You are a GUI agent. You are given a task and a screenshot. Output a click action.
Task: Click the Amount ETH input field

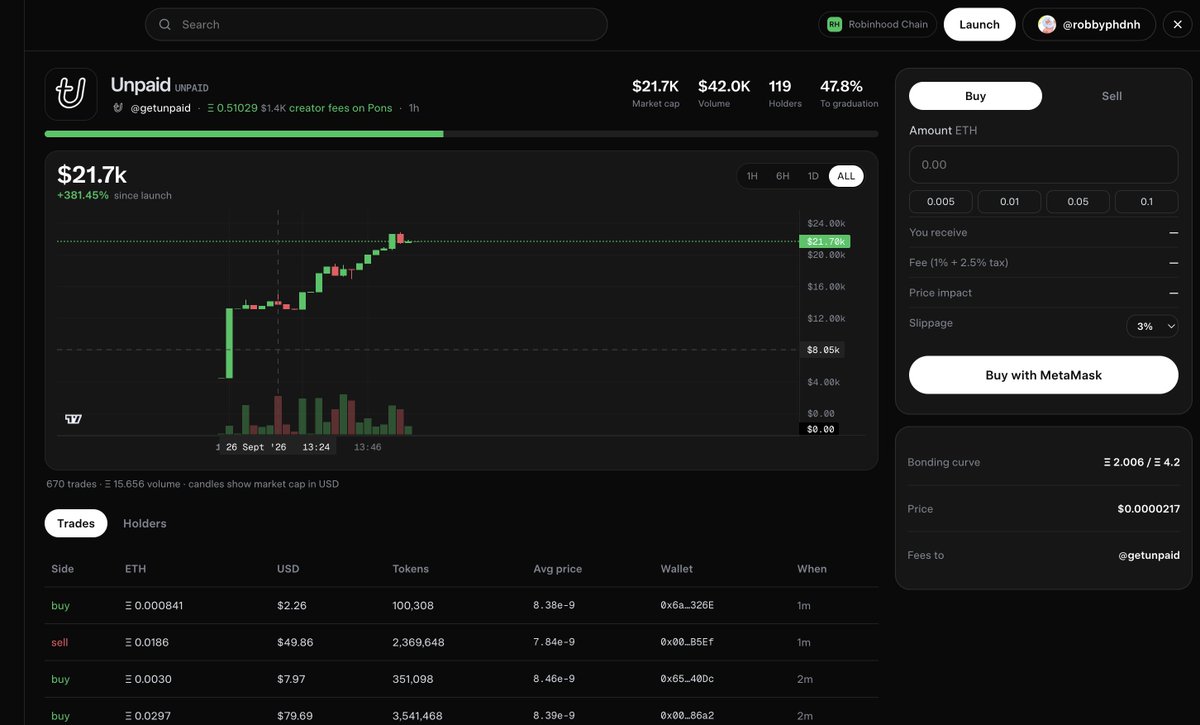pyautogui.click(x=1043, y=164)
